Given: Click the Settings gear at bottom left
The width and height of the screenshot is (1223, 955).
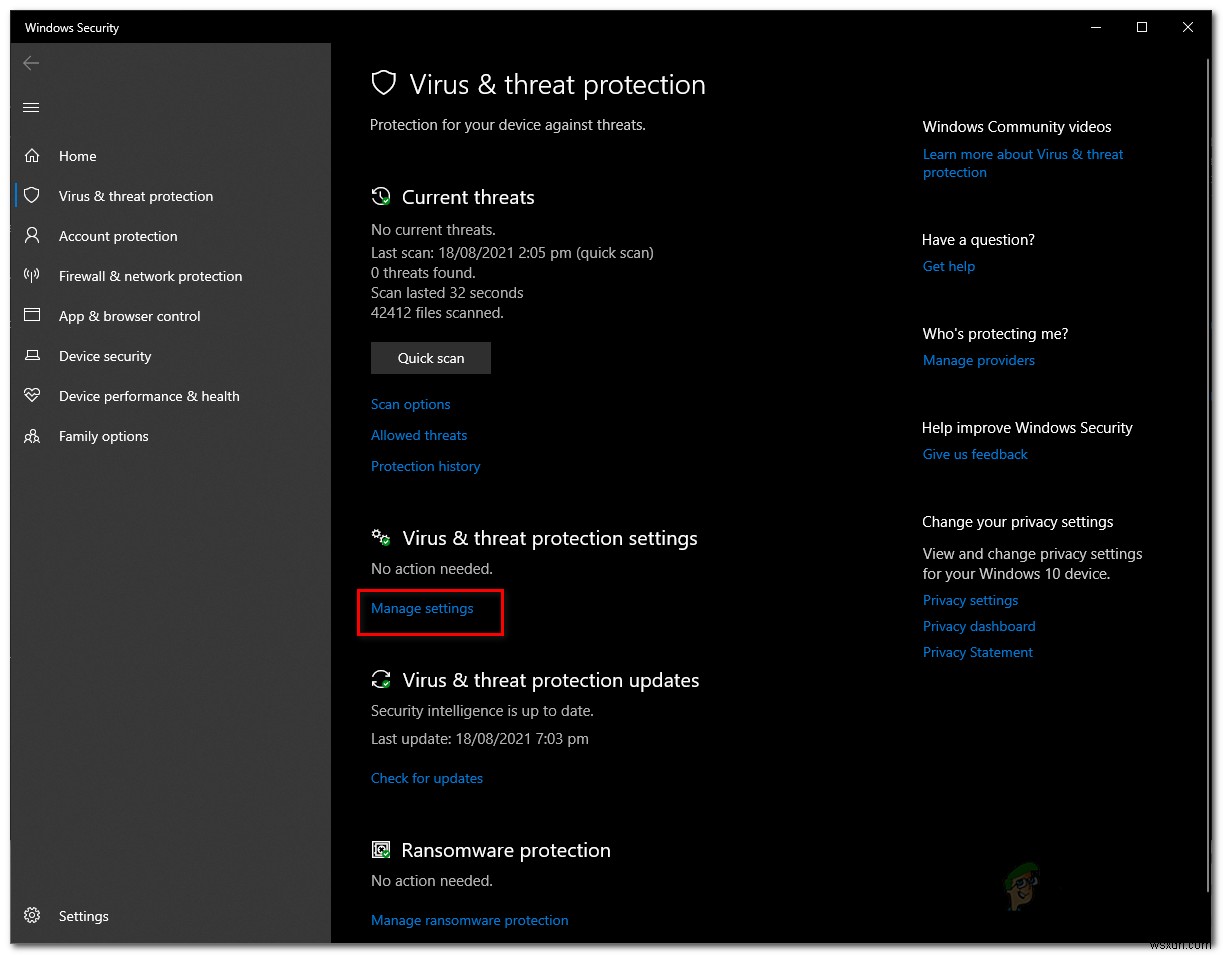Looking at the screenshot, I should click(31, 915).
